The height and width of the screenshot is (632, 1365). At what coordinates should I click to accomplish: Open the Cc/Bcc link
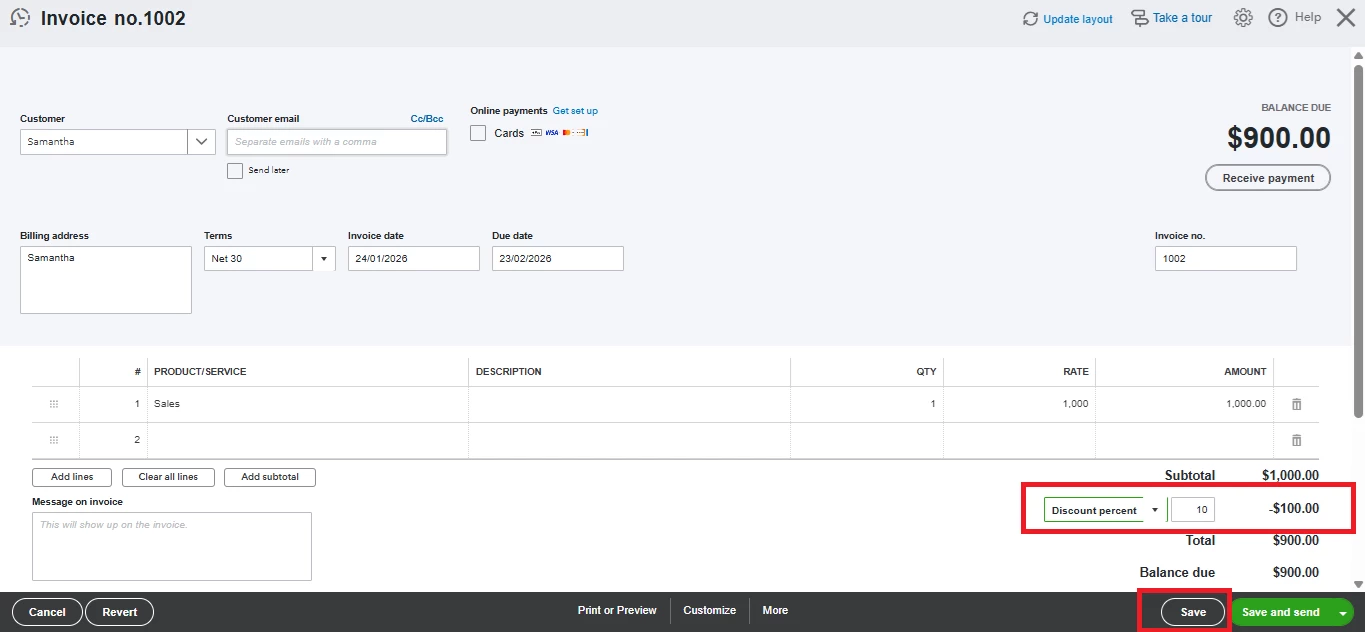(427, 118)
